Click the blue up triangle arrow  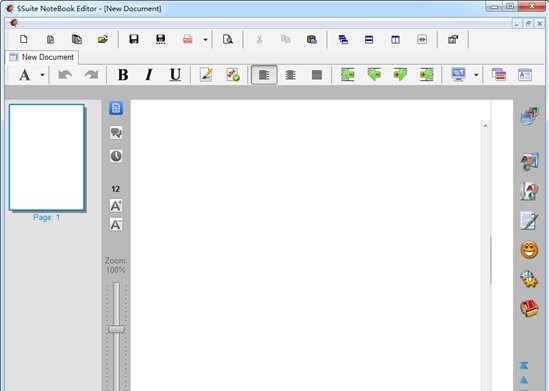click(x=524, y=380)
